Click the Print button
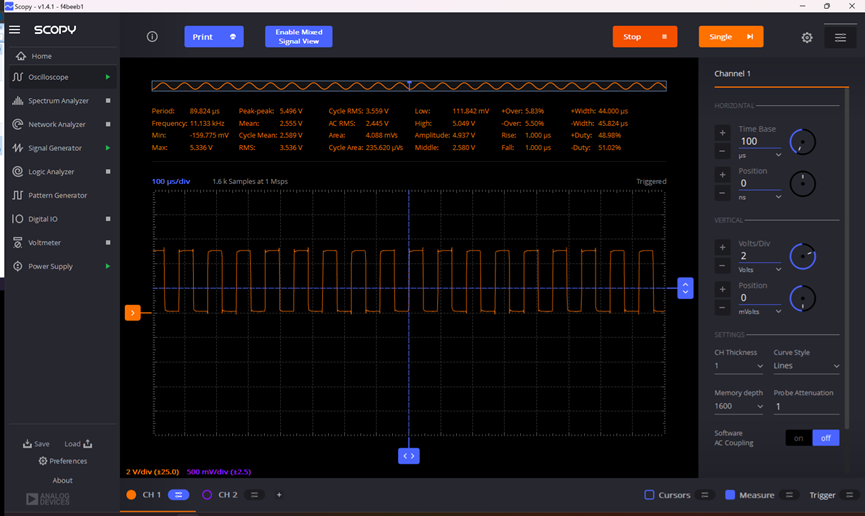The width and height of the screenshot is (865, 516). (x=214, y=36)
